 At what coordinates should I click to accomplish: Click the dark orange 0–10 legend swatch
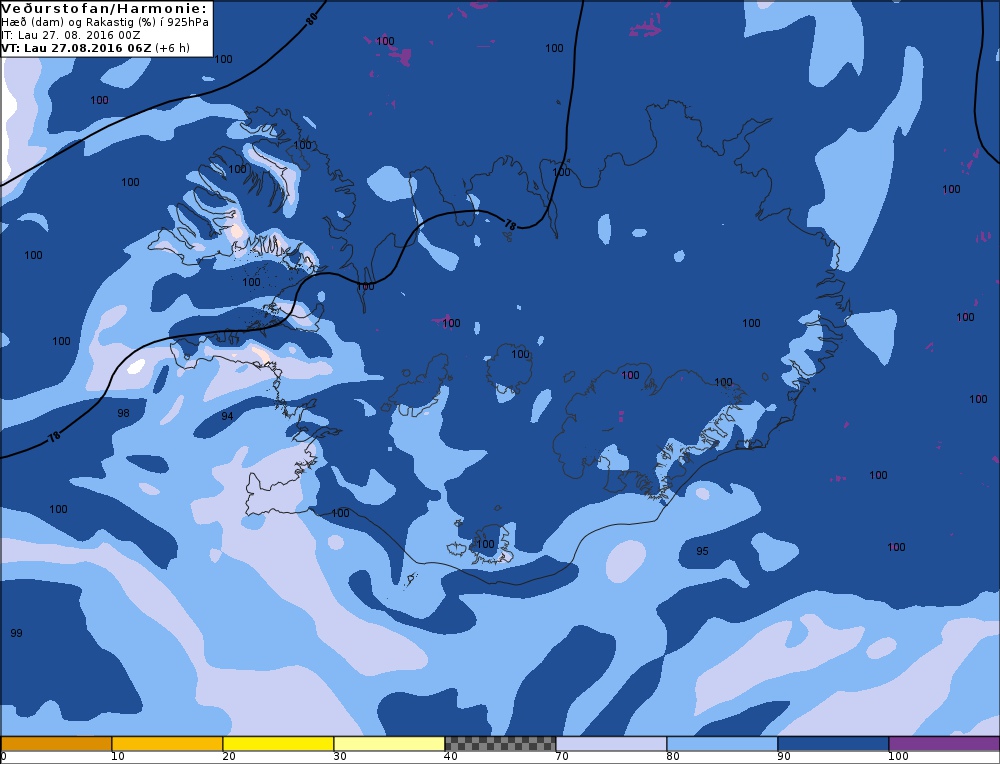click(x=56, y=744)
